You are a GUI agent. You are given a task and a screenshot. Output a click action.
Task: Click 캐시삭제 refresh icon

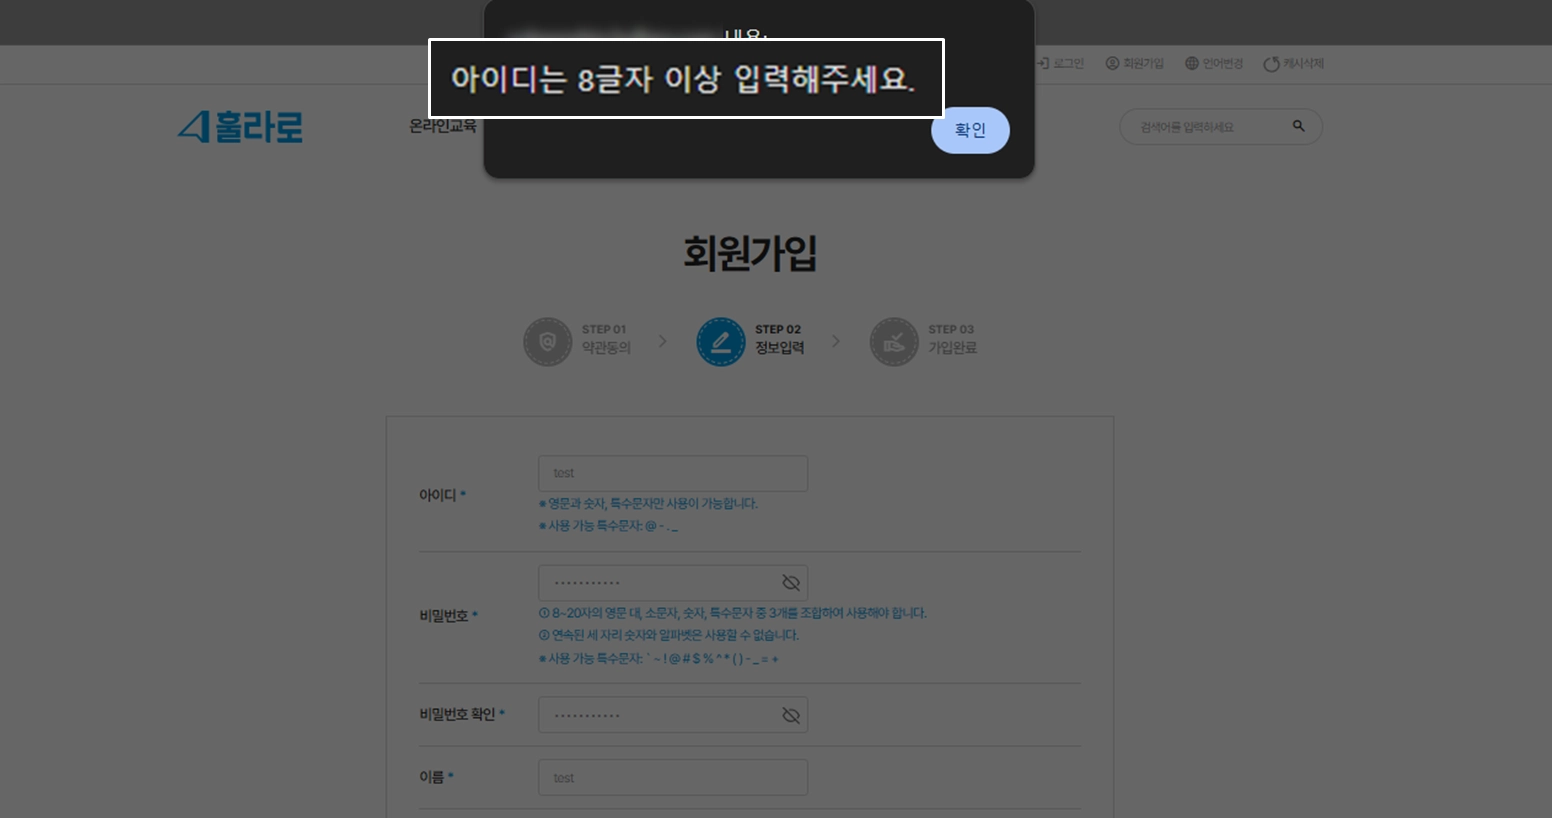(1271, 64)
